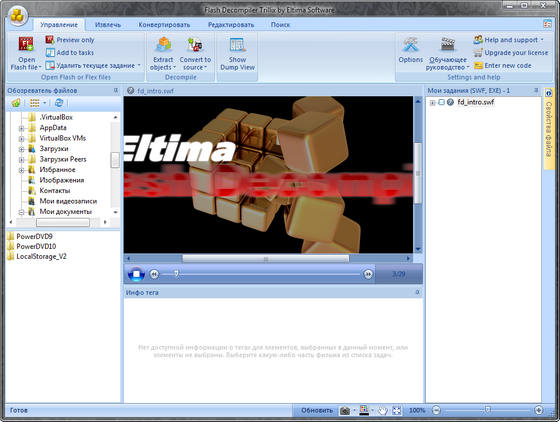The height and width of the screenshot is (422, 560).
Task: Open the Редактировать tab
Action: click(x=231, y=25)
